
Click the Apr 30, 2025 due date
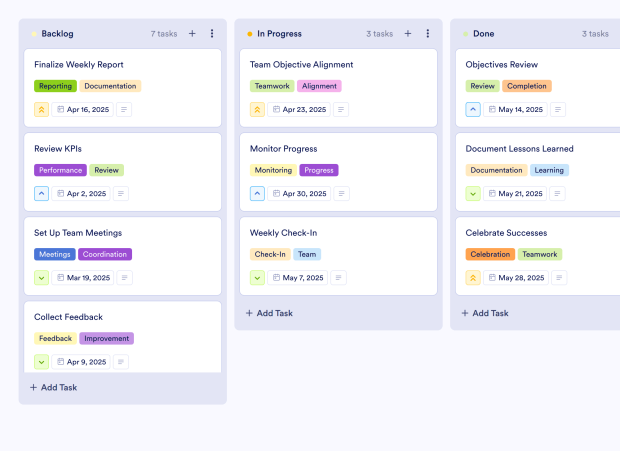304,194
